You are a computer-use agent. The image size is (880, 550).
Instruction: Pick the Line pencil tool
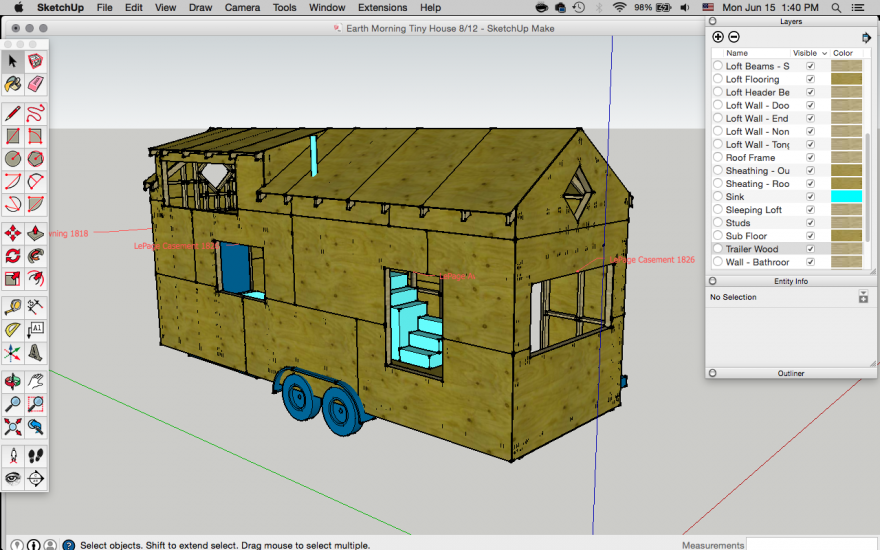coord(13,112)
